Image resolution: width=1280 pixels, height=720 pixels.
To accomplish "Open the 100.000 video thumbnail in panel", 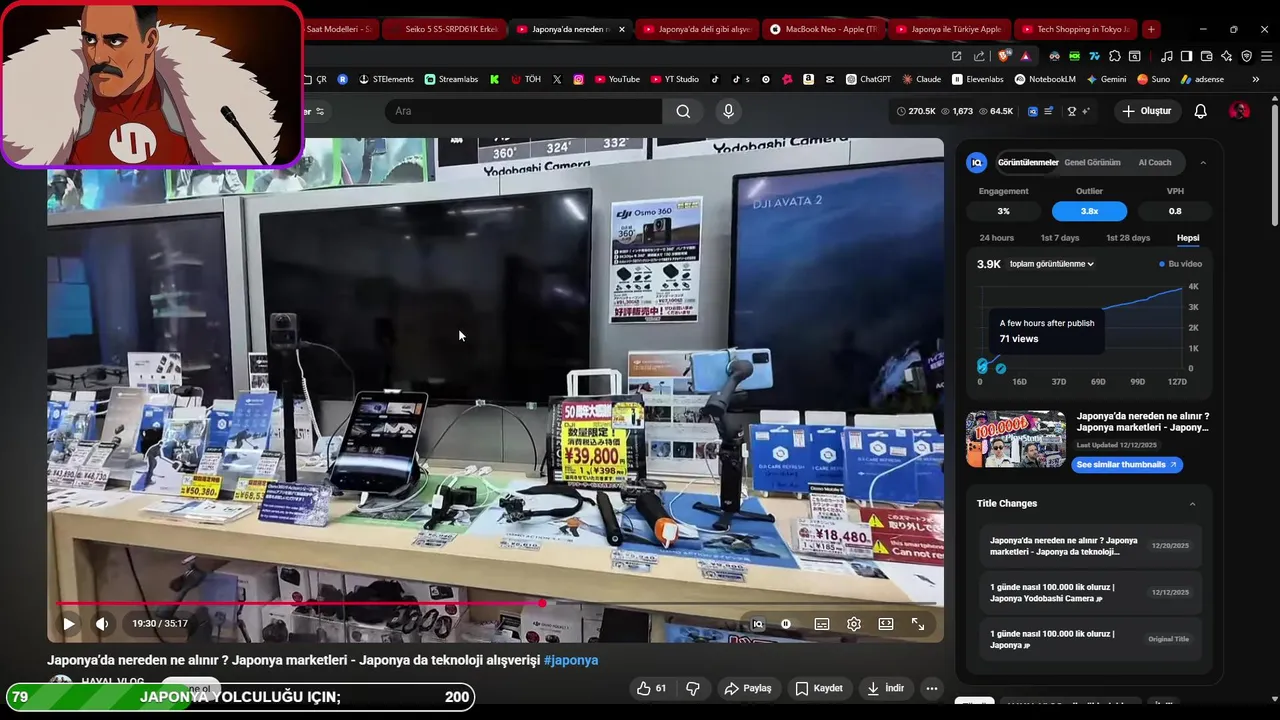I will tap(1015, 439).
